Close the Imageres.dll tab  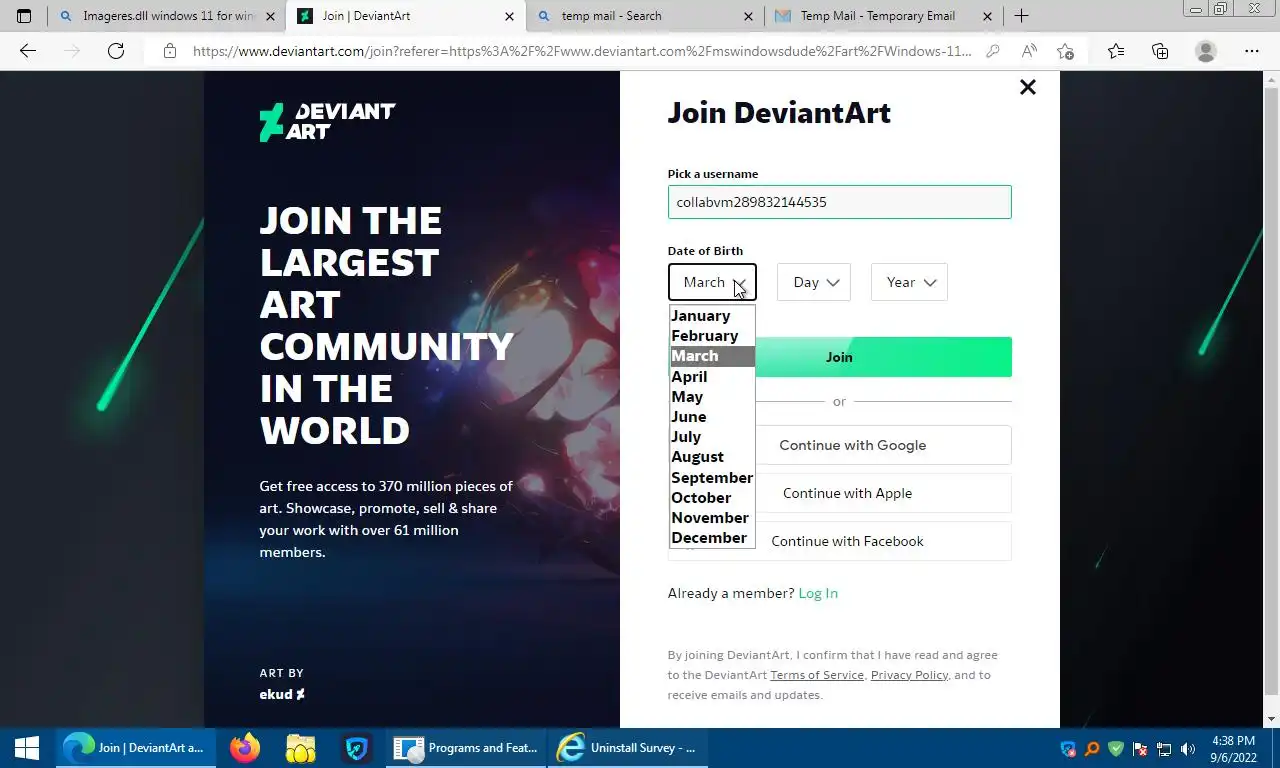(270, 16)
